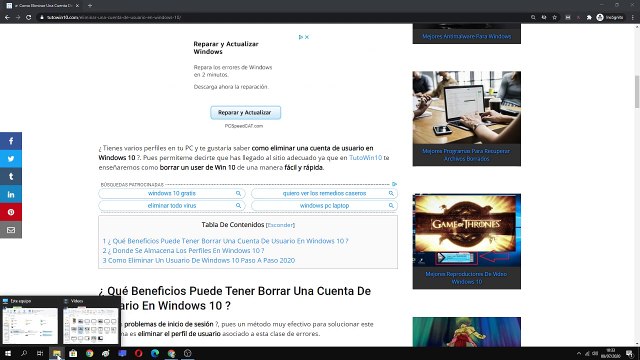Share page via LinkedIn sidebar icon
The height and width of the screenshot is (360, 640).
11,194
